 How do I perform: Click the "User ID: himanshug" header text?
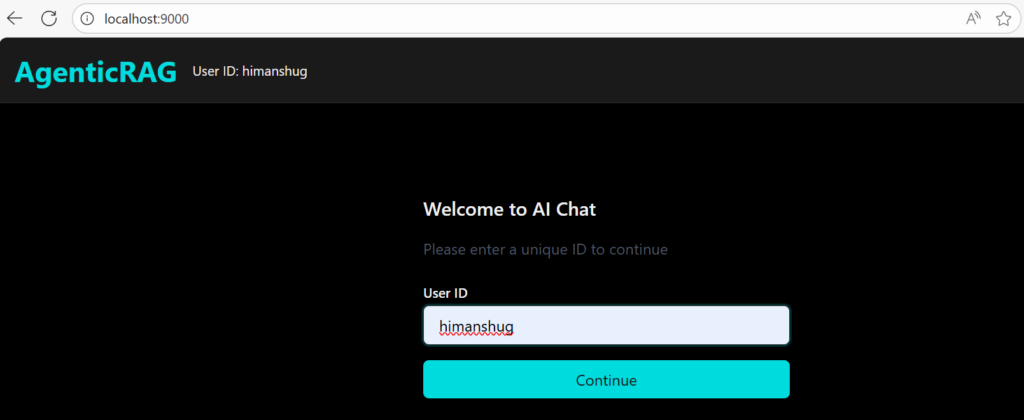tap(249, 71)
